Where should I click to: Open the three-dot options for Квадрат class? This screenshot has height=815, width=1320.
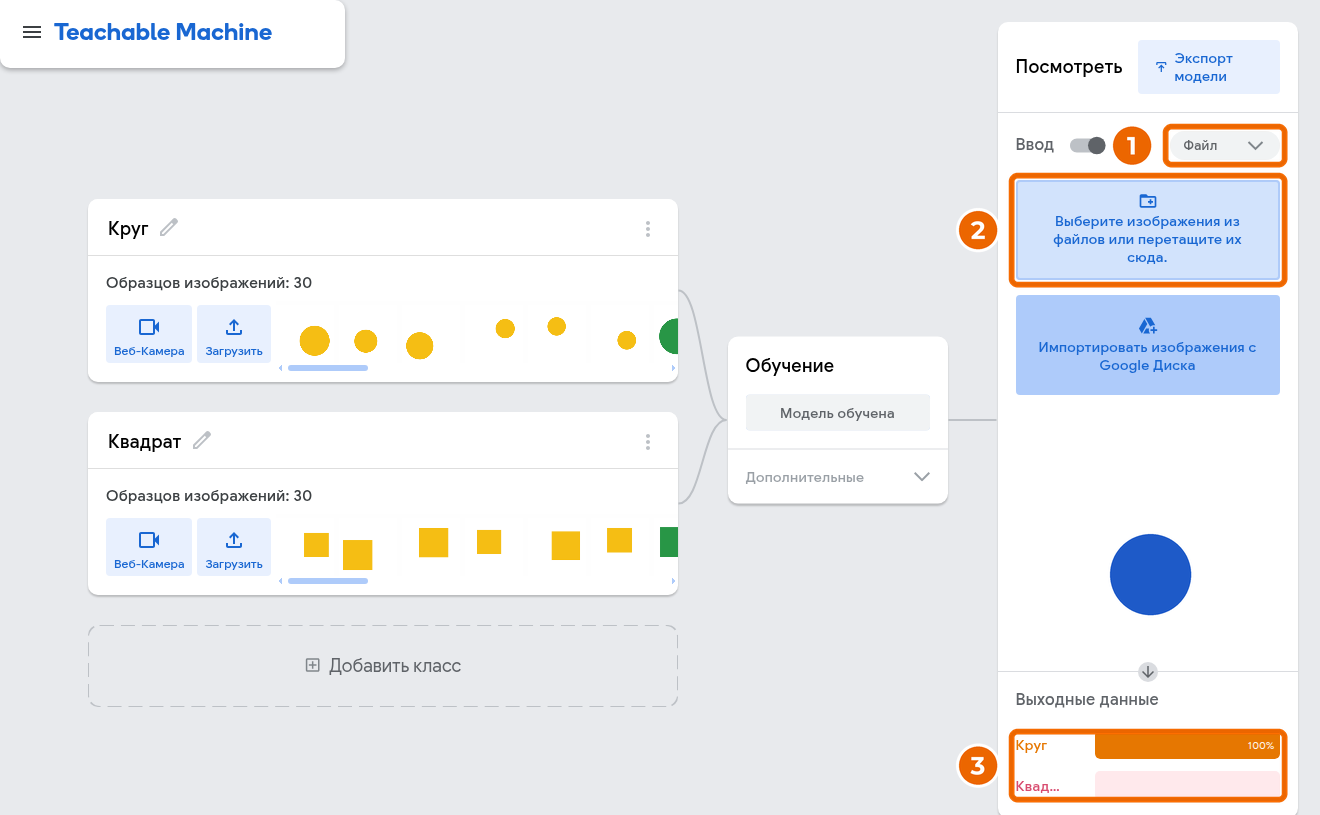[648, 441]
